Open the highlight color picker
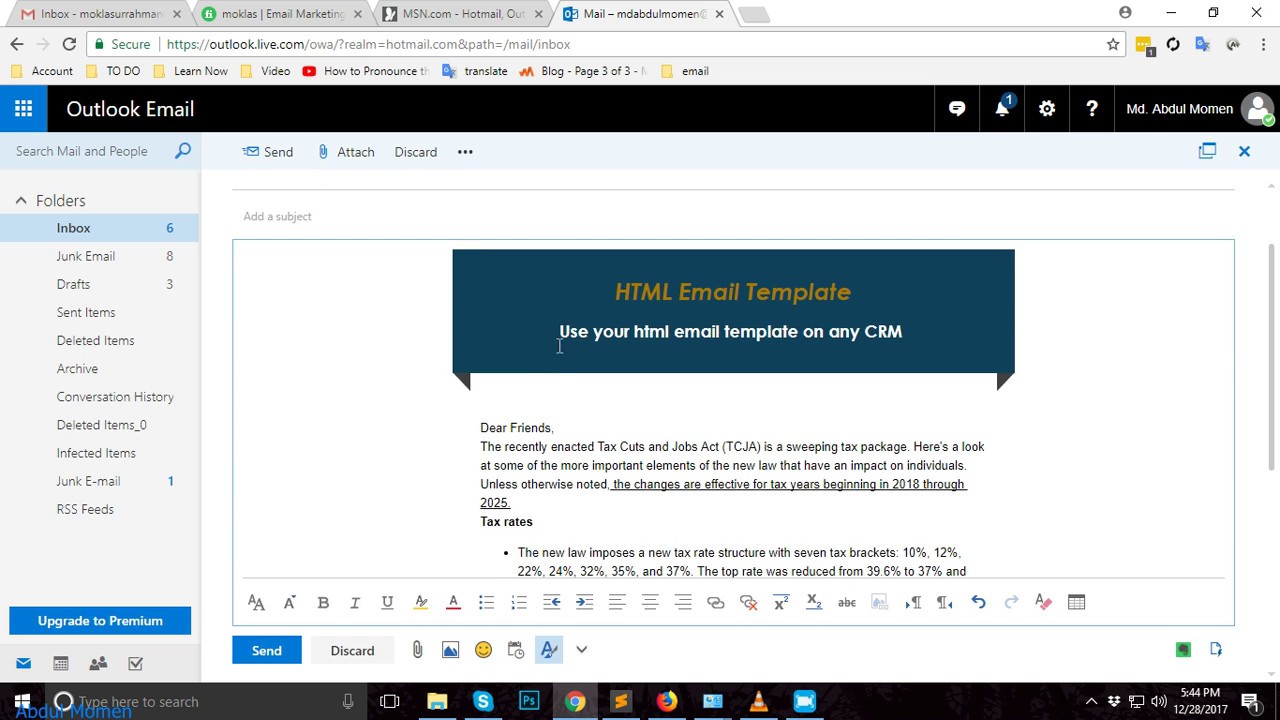Image resolution: width=1280 pixels, height=720 pixels. [421, 602]
